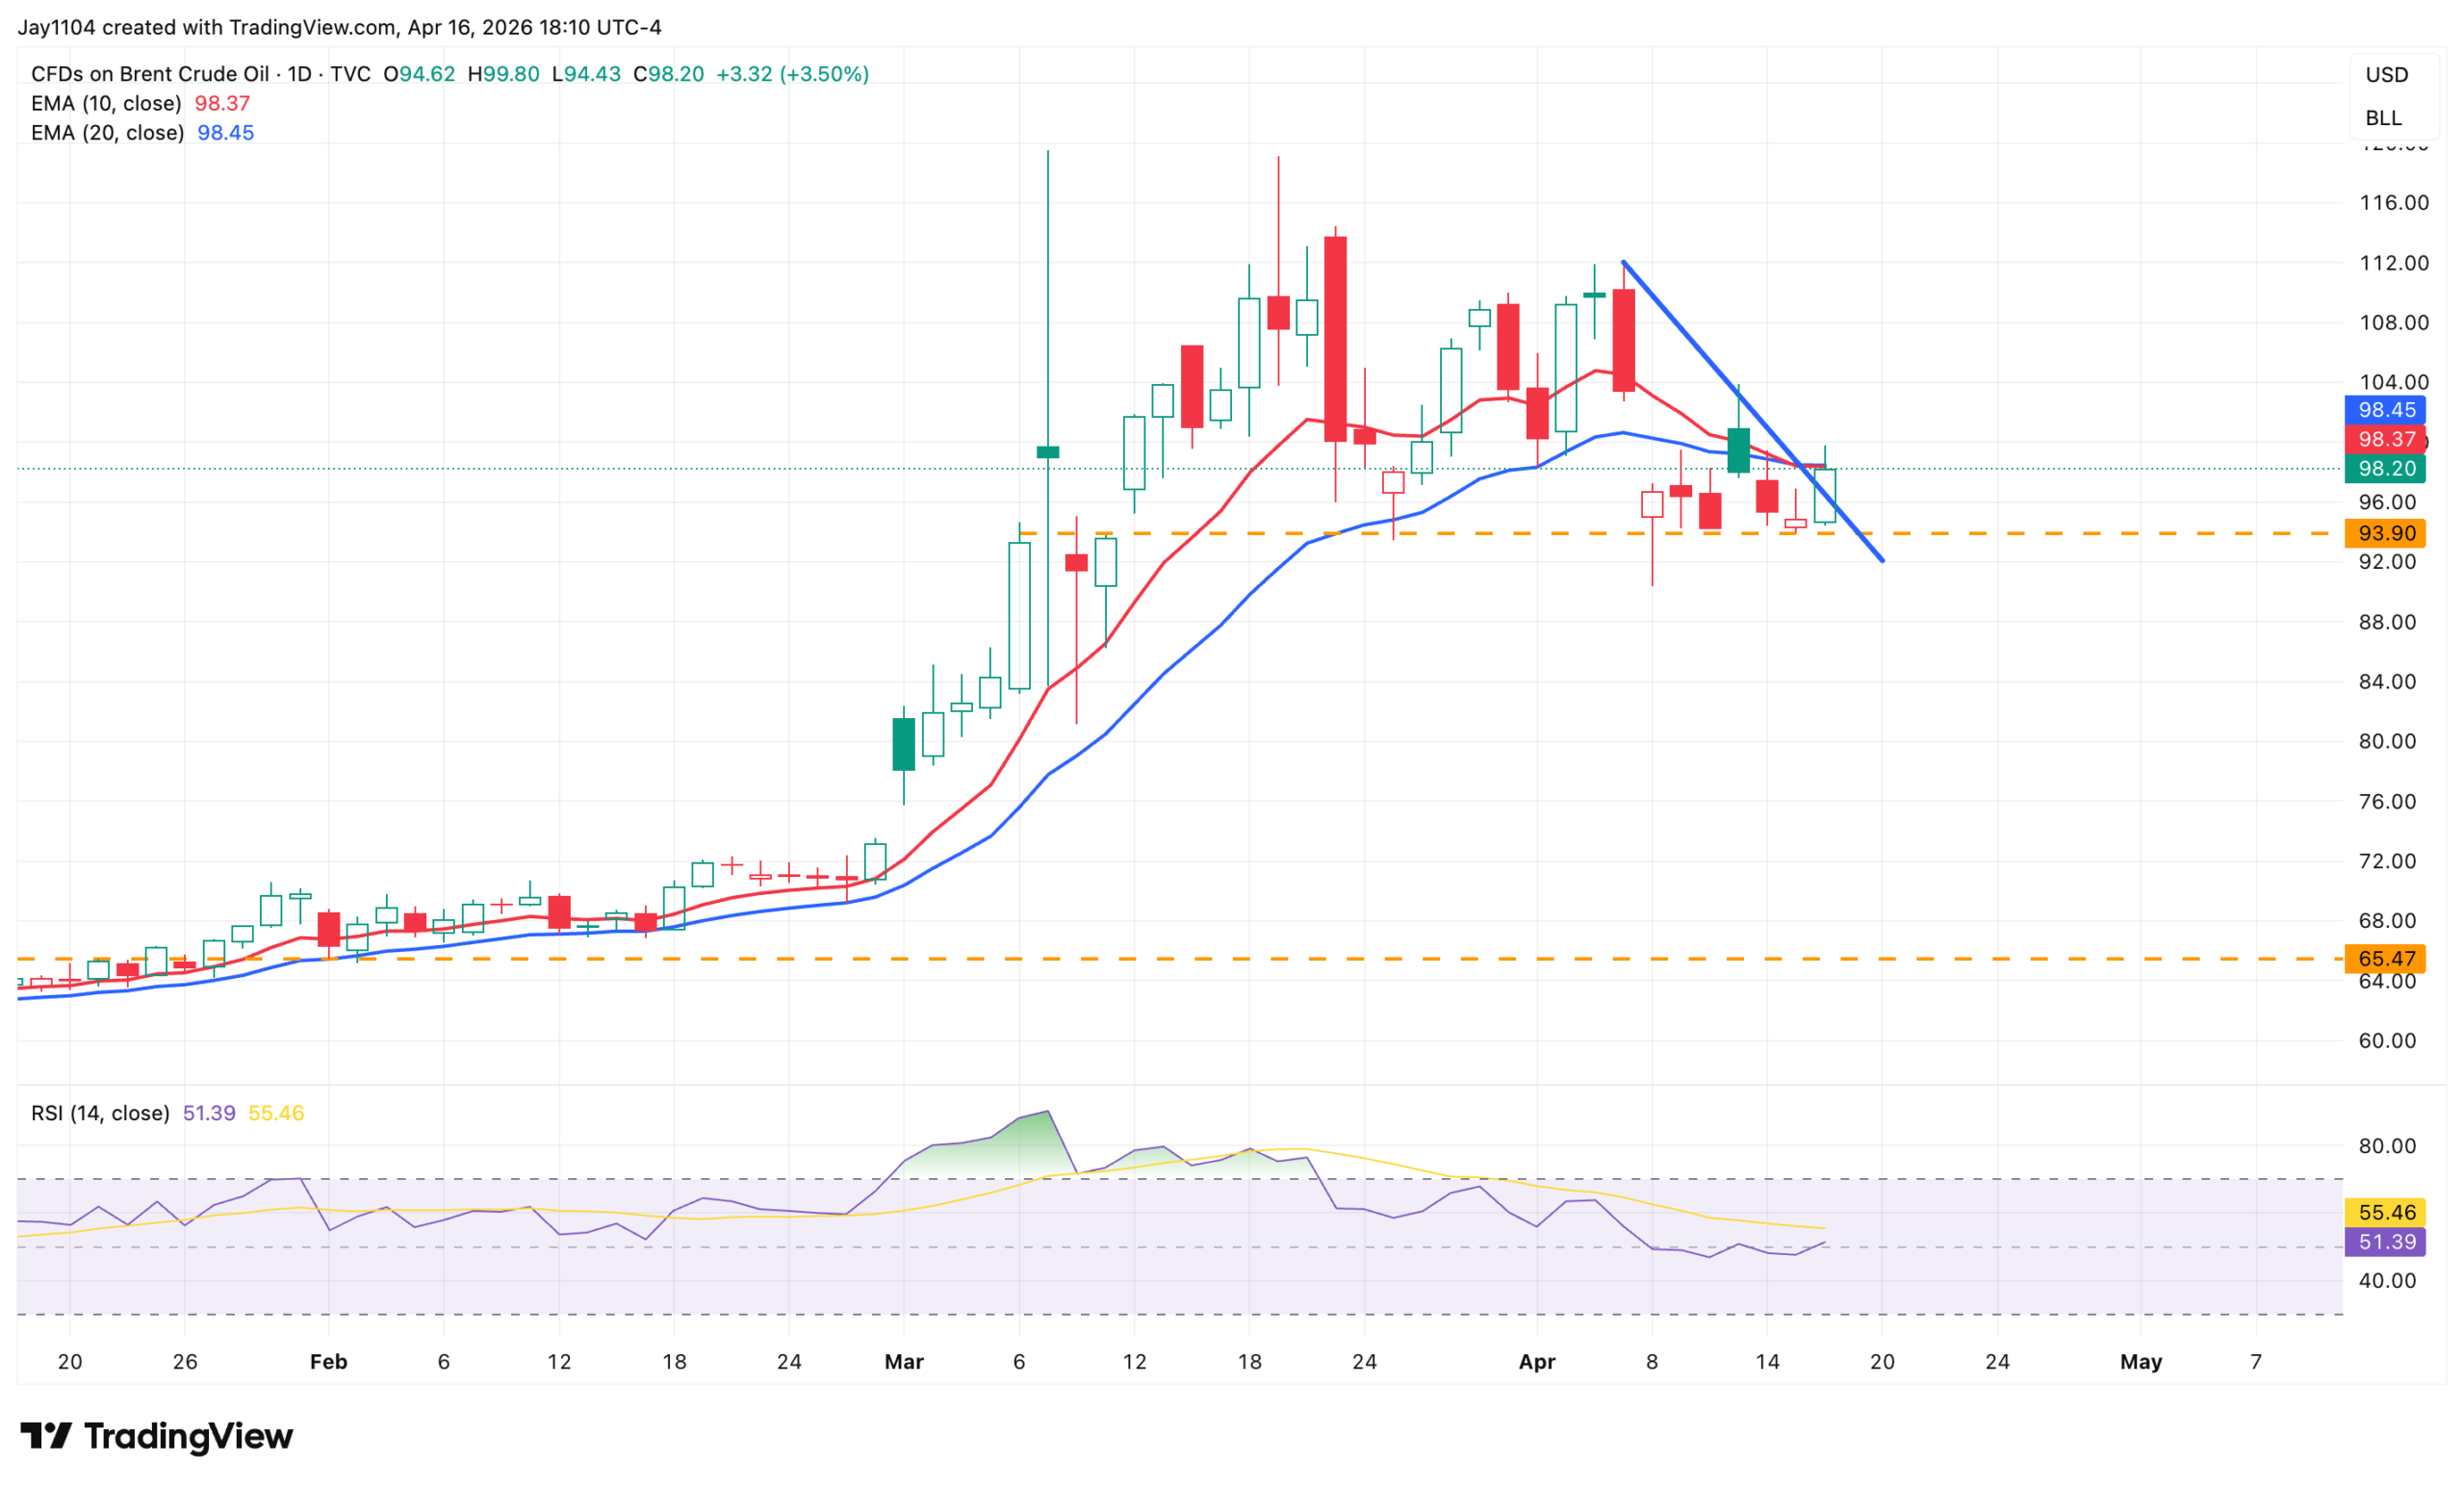Select the EMA (10, close) legend label
The width and height of the screenshot is (2464, 1488).
[x=106, y=103]
